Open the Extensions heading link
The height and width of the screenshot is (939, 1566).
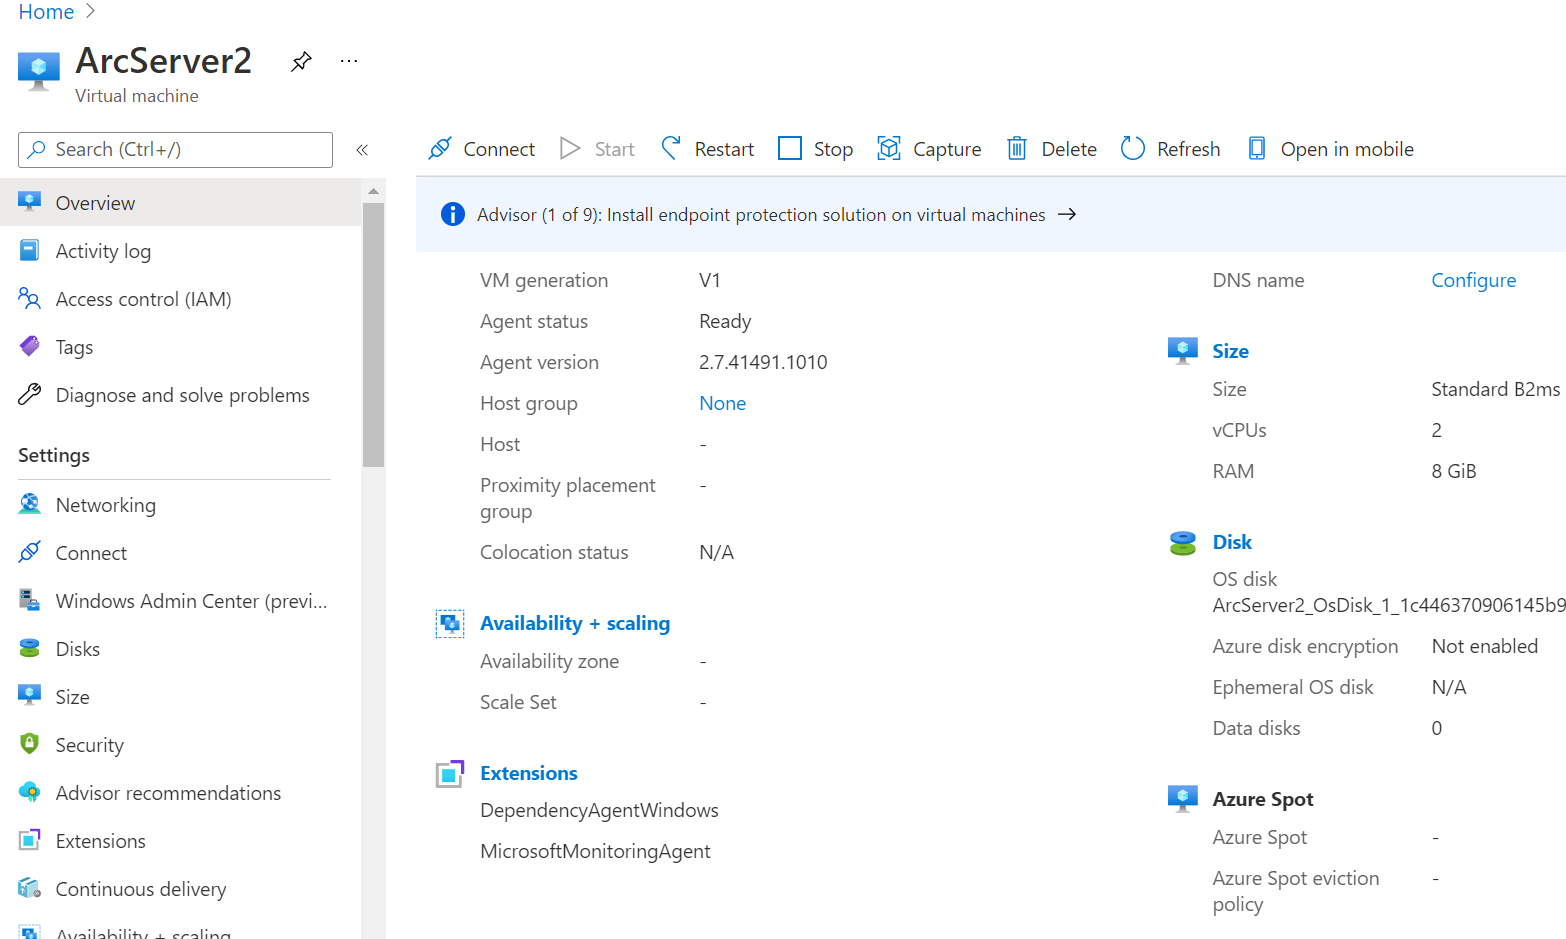click(x=528, y=773)
